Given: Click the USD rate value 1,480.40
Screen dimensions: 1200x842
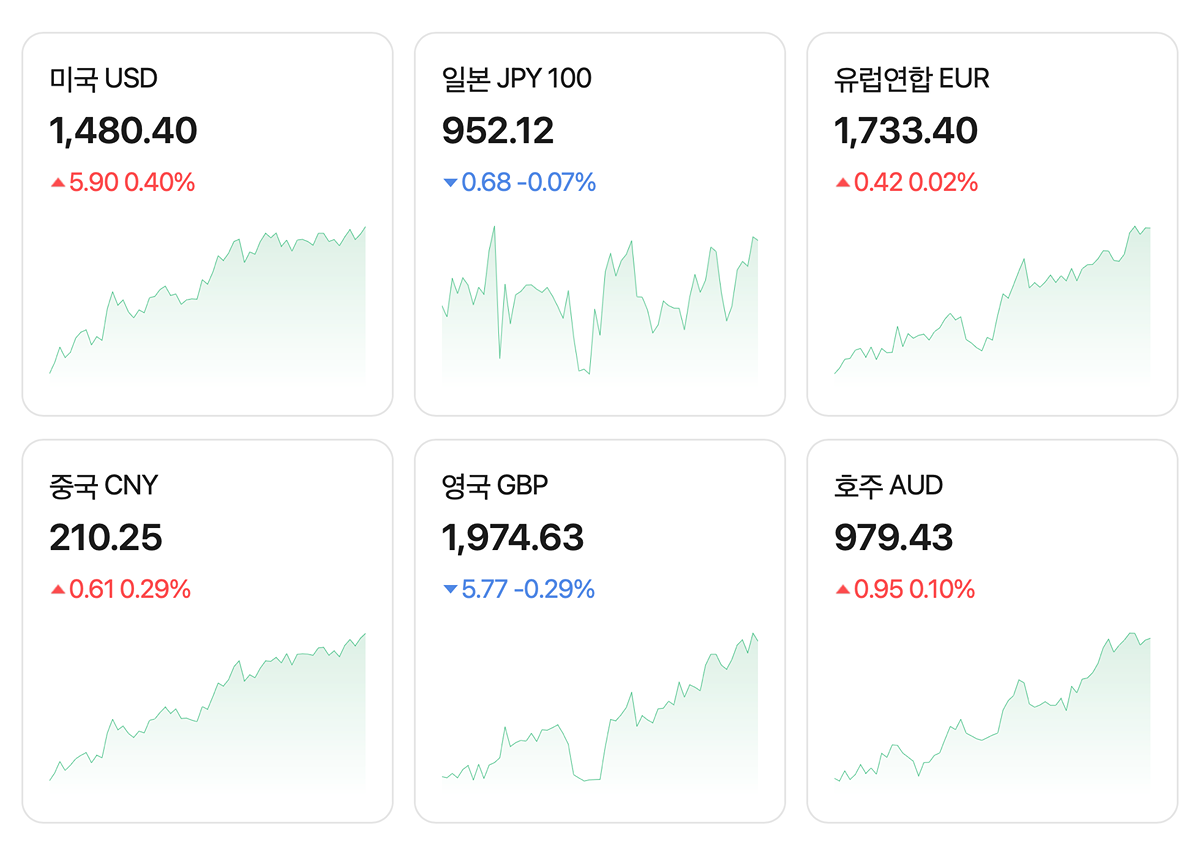Looking at the screenshot, I should point(124,131).
